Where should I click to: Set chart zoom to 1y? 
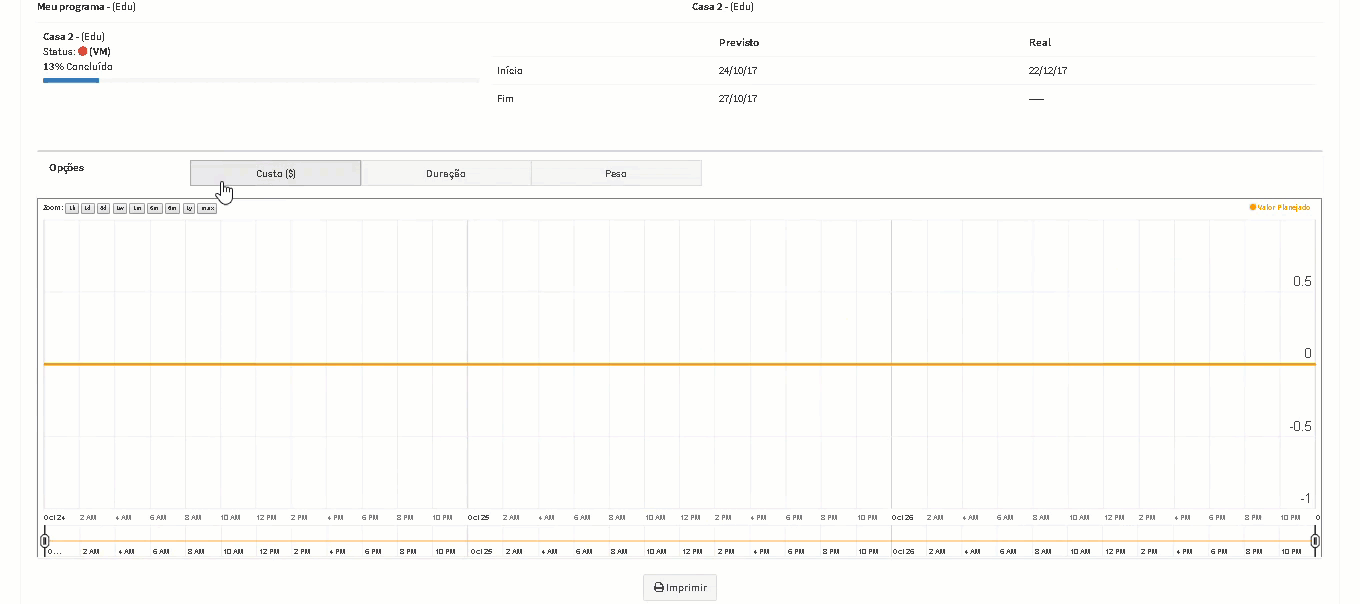click(189, 208)
